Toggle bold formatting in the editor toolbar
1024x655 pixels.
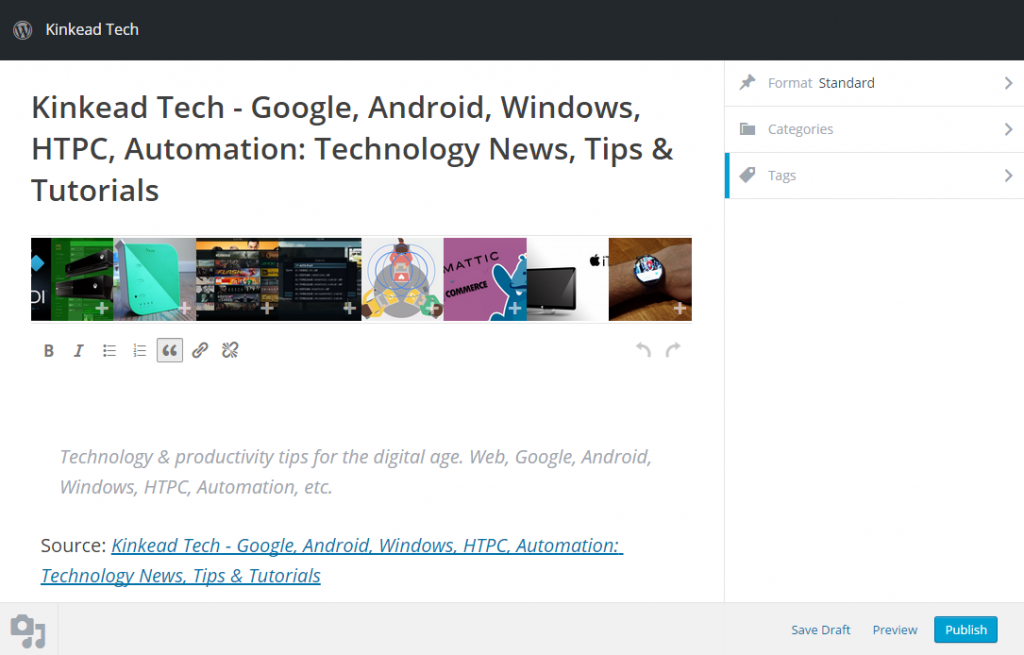[x=48, y=350]
